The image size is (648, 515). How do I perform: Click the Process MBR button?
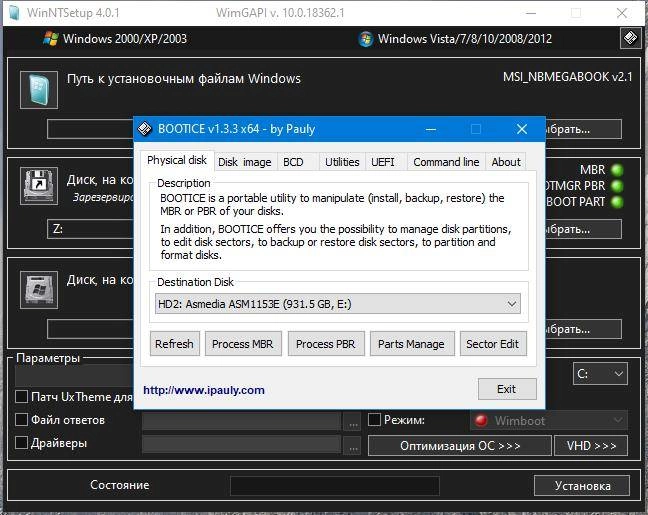[243, 343]
